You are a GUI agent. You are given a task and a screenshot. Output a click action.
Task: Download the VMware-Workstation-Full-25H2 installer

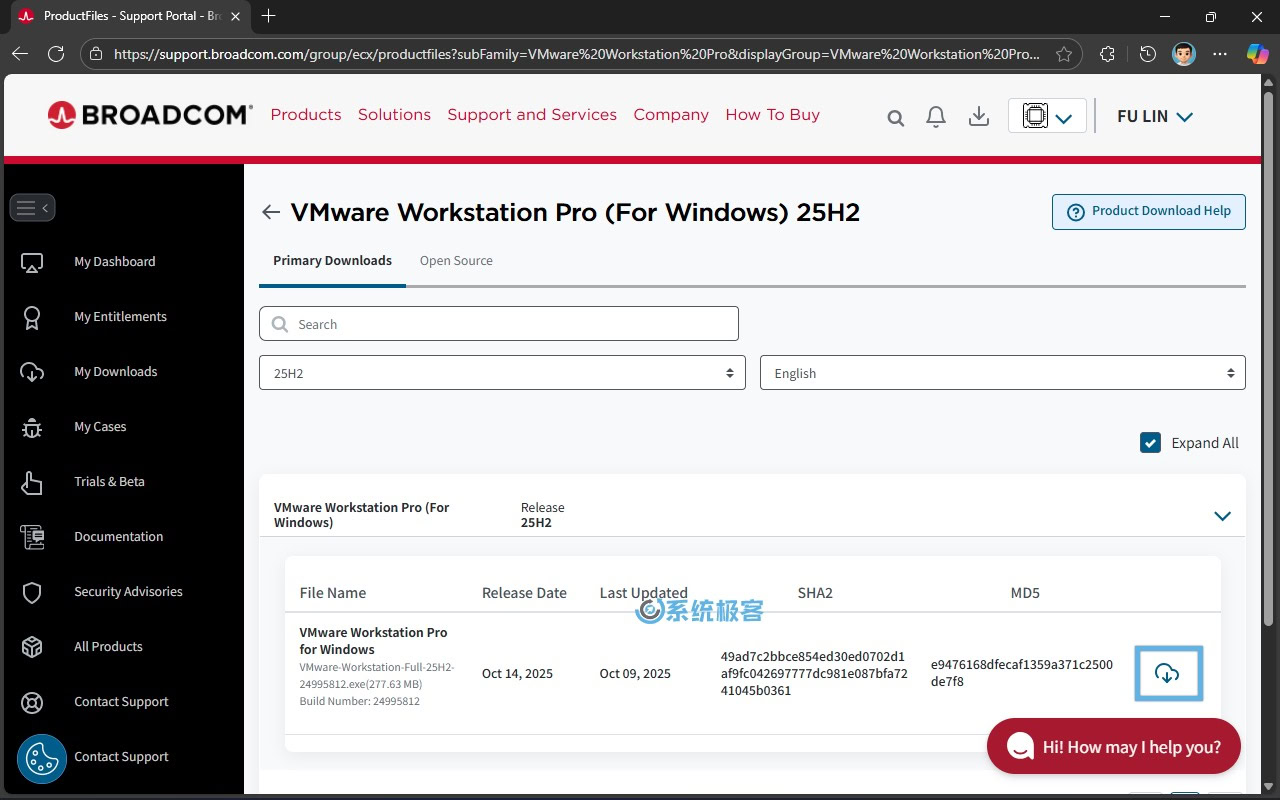point(1168,673)
